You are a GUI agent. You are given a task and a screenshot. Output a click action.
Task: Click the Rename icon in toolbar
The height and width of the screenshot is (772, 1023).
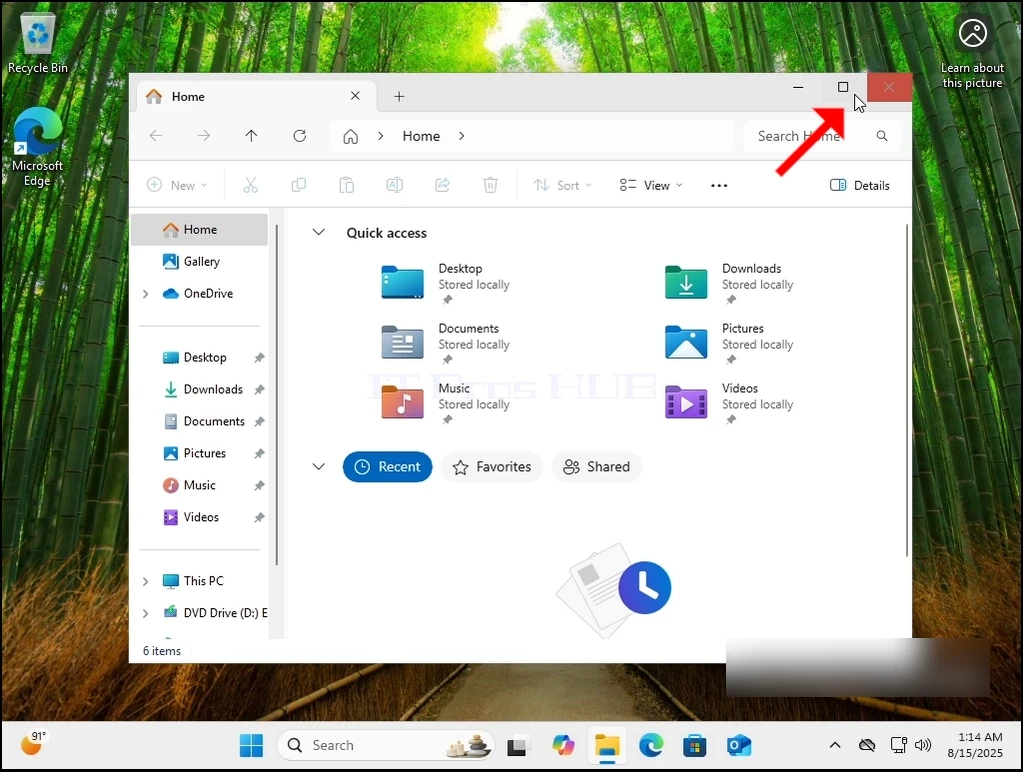395,185
